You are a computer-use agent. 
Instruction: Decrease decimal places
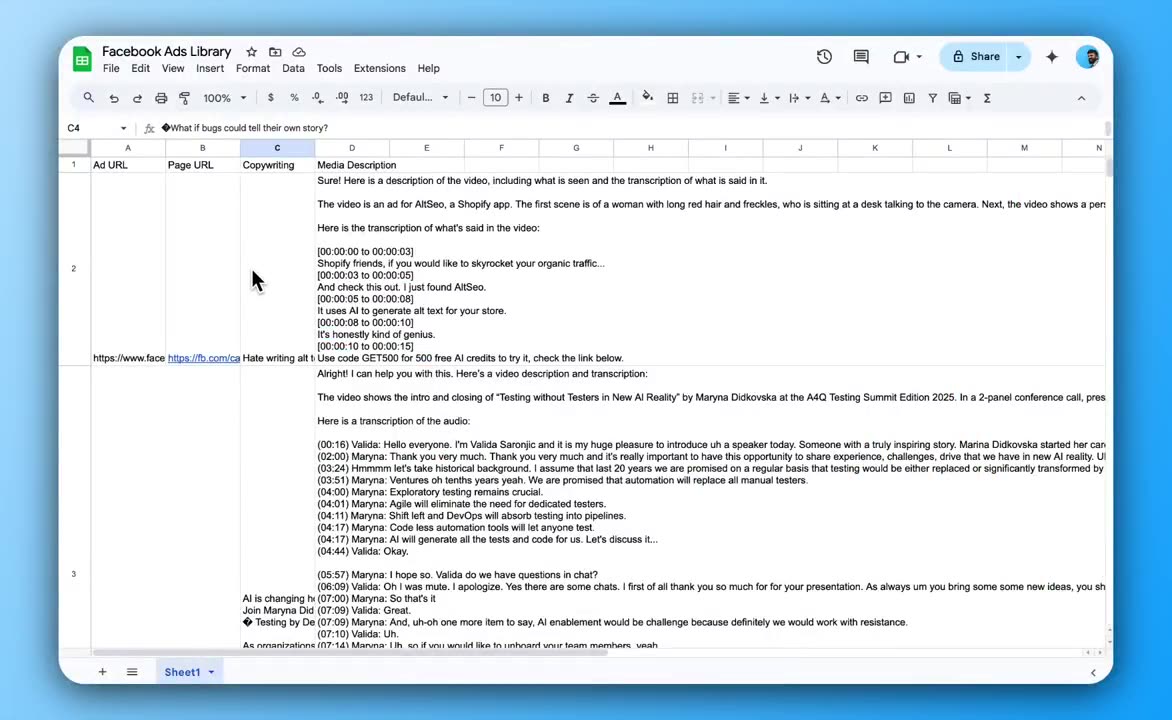318,98
